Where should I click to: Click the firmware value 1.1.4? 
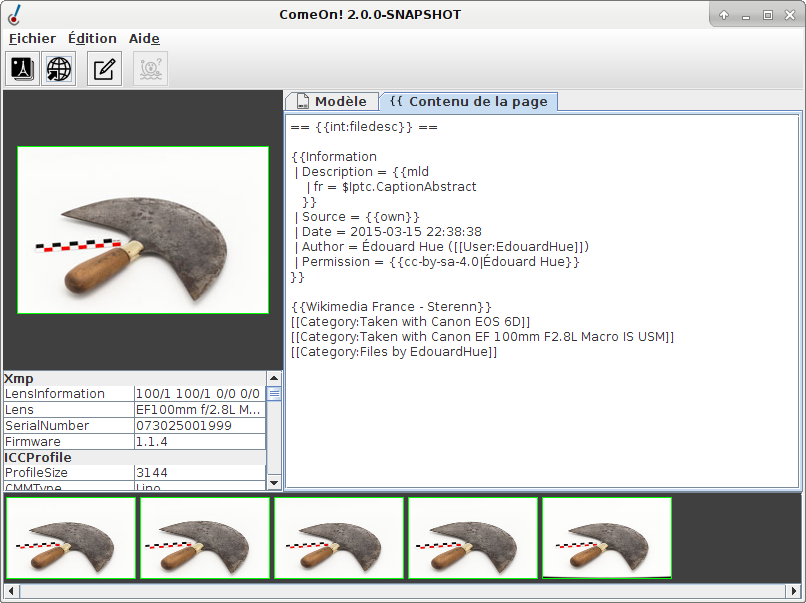coord(200,442)
